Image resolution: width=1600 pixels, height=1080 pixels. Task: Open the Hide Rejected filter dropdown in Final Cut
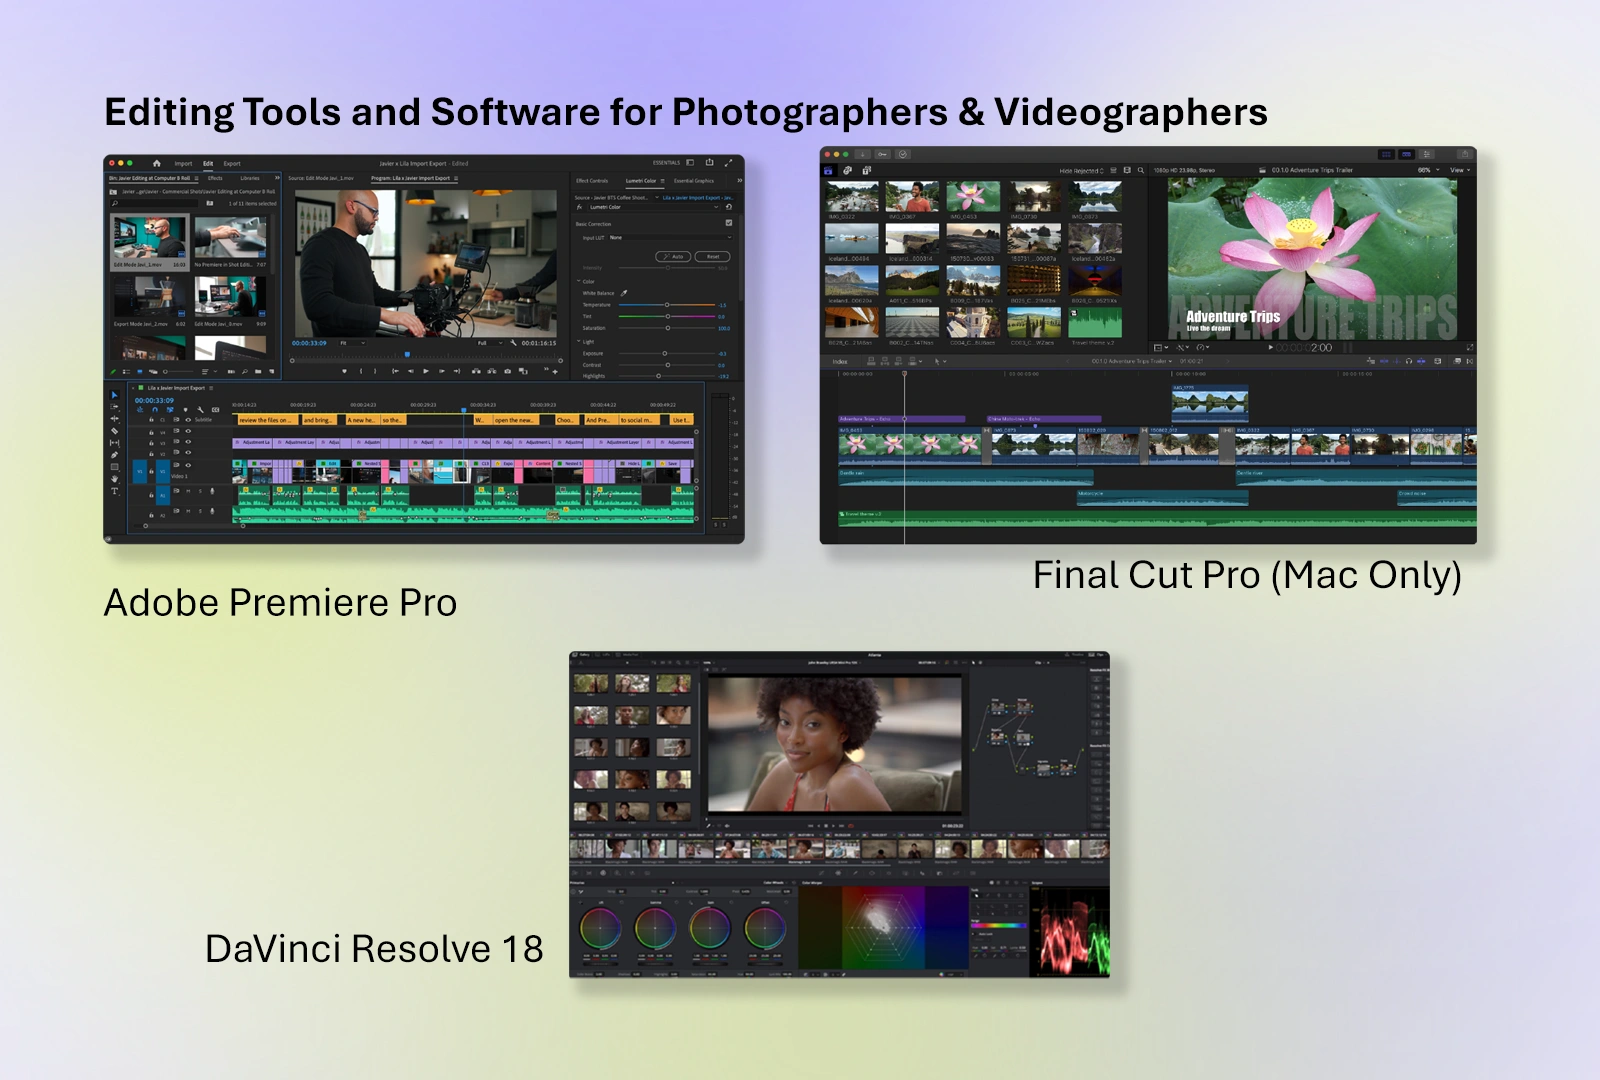(1081, 171)
